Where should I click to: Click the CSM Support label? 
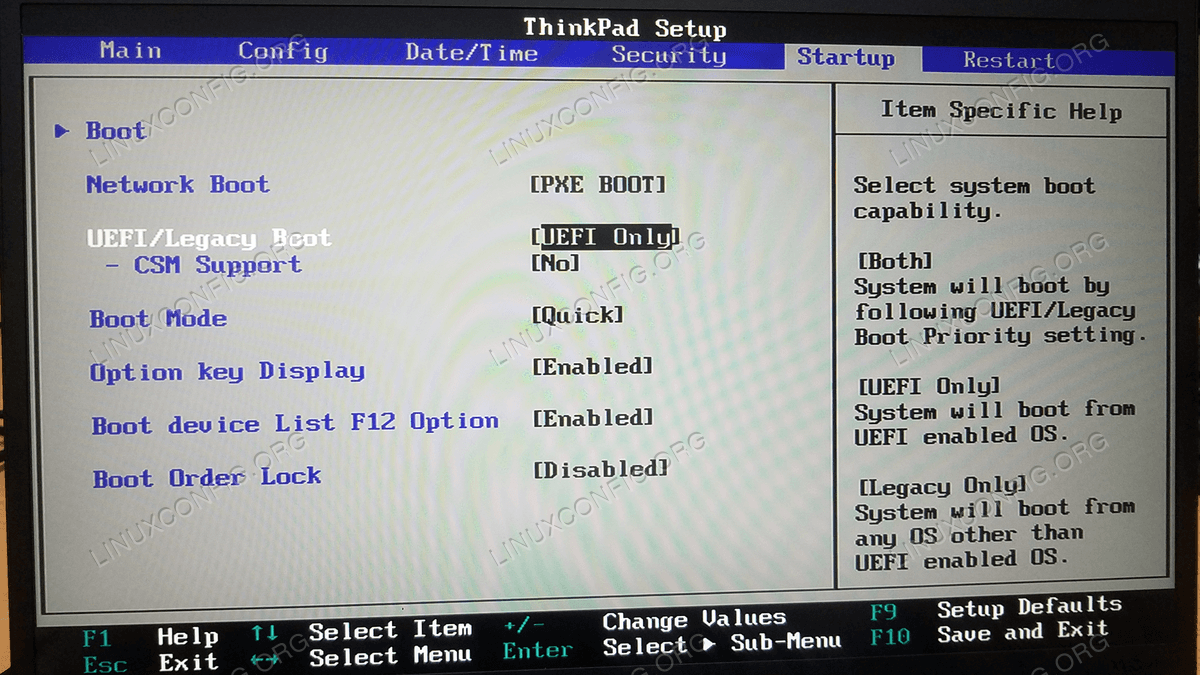tap(230, 264)
